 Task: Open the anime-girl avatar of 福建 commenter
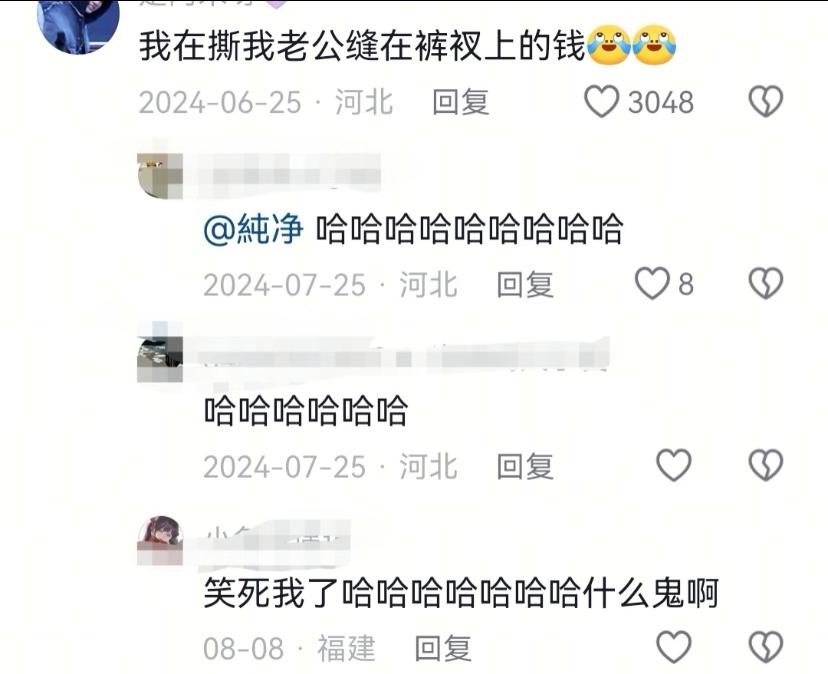159,540
